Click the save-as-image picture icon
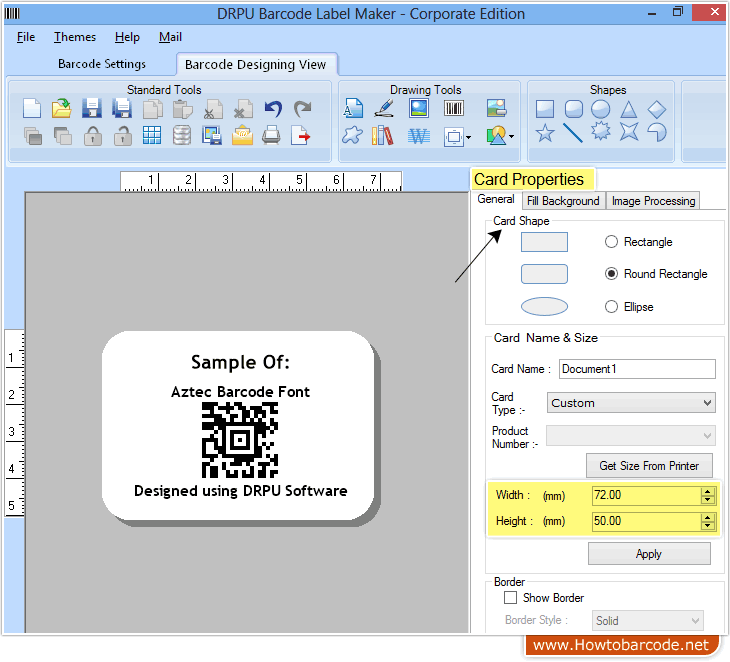Image resolution: width=730 pixels, height=662 pixels. 212,135
